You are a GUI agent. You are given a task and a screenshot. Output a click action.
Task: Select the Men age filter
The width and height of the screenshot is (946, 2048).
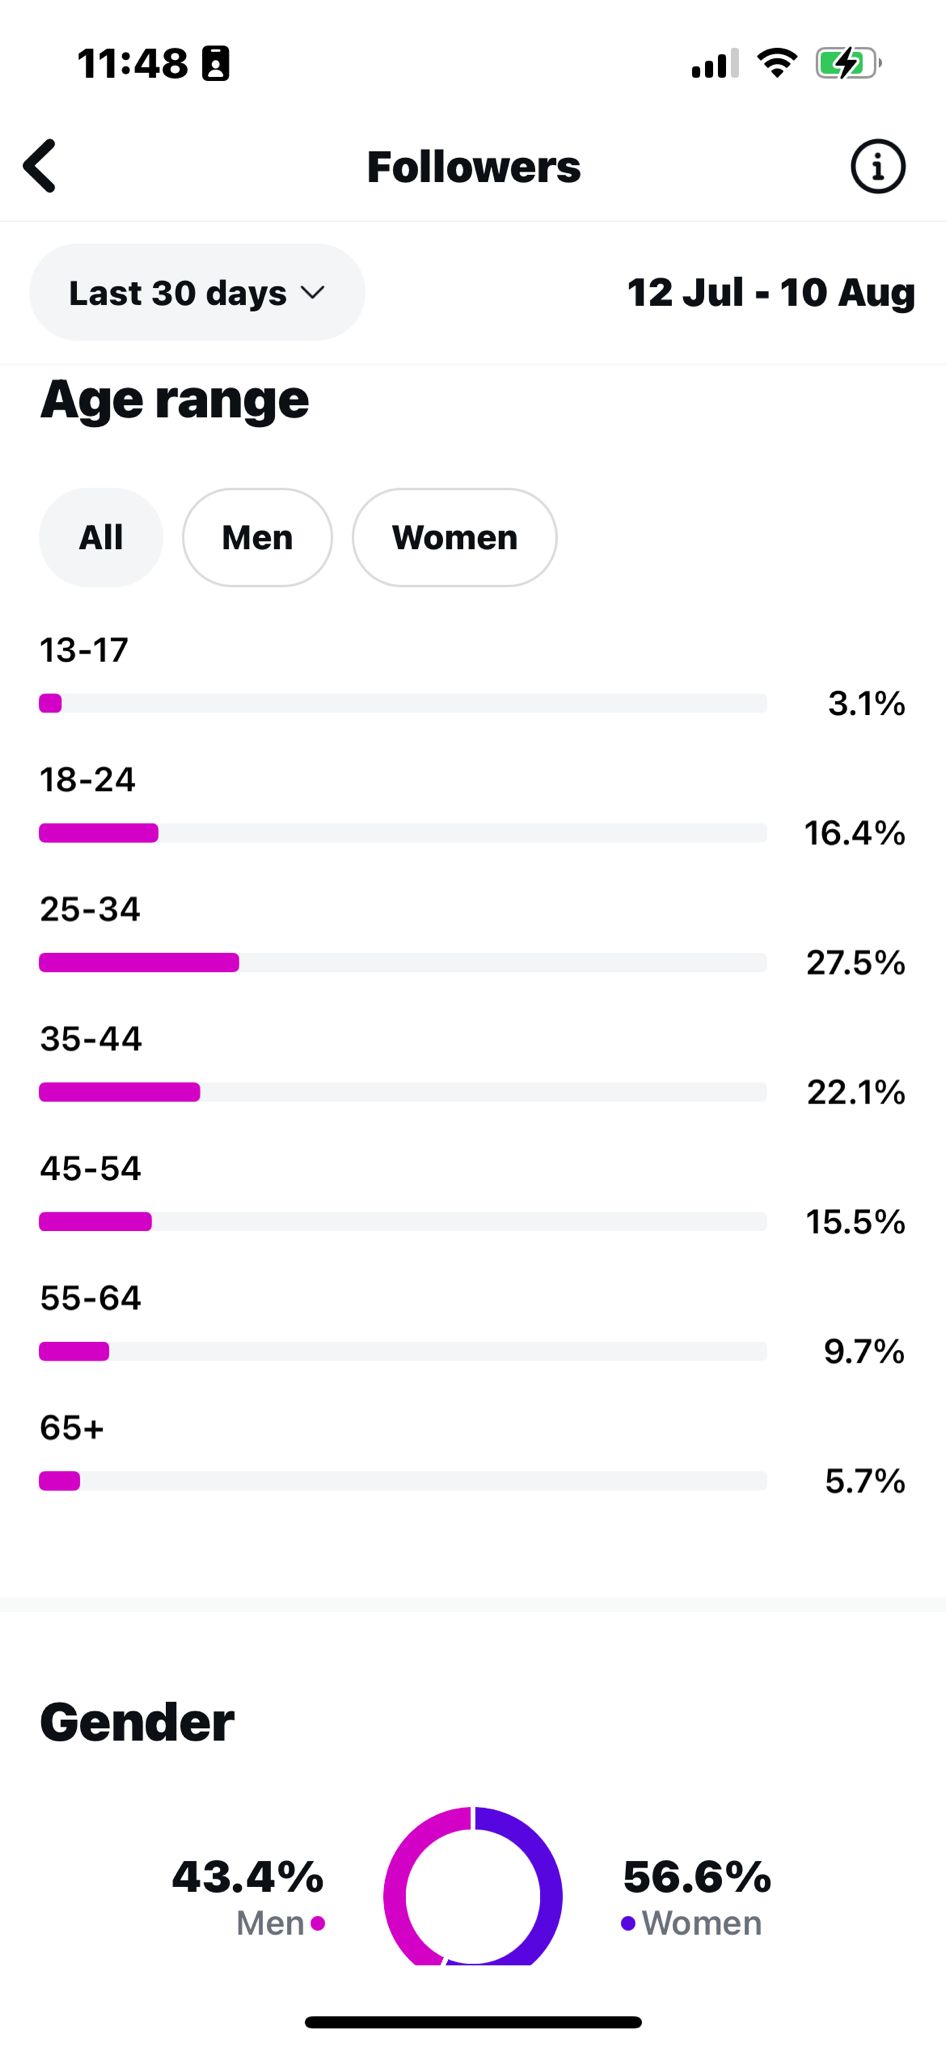(x=257, y=537)
